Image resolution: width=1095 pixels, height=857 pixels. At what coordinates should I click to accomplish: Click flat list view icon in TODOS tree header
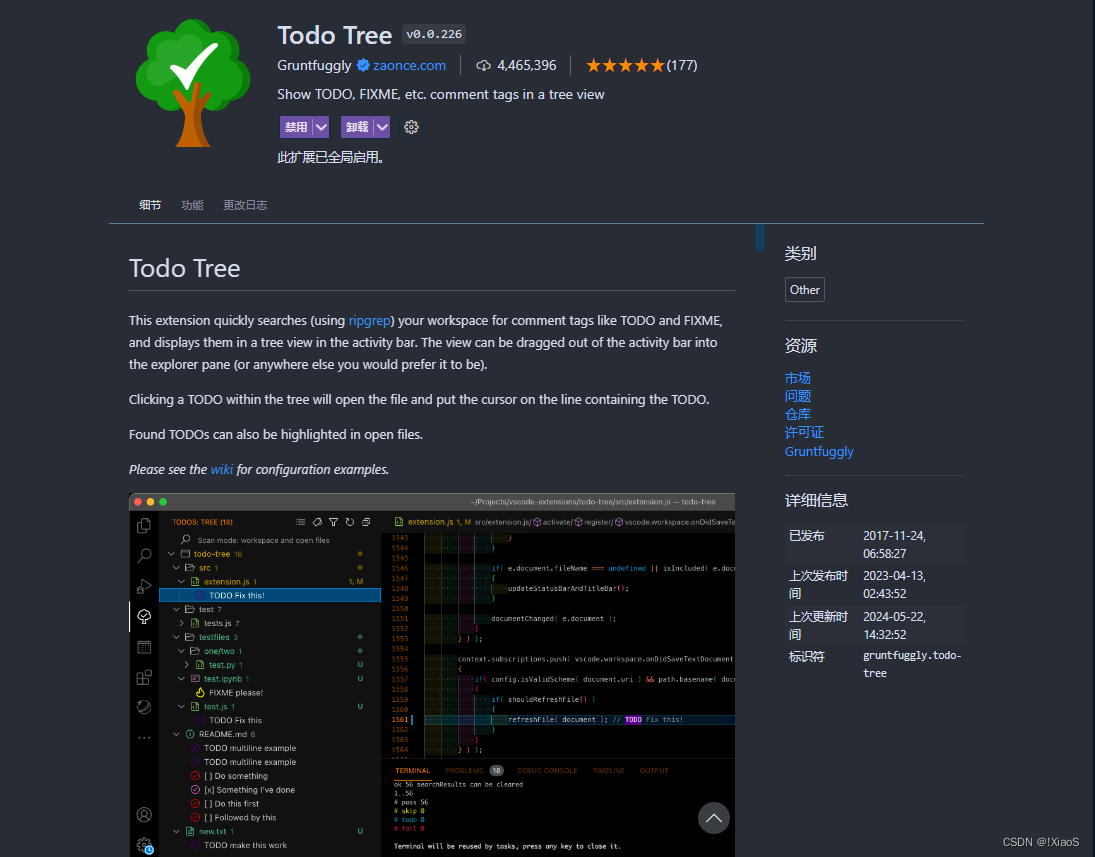pyautogui.click(x=300, y=522)
